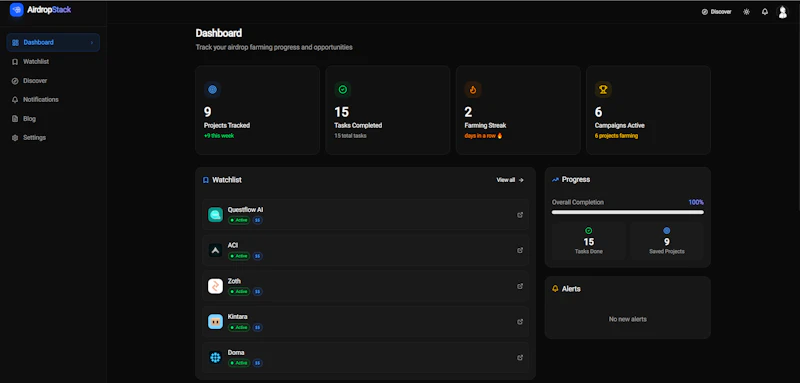Viewport: 800px width, 383px height.
Task: Click the Blog document icon in sidebar
Action: pyautogui.click(x=15, y=119)
